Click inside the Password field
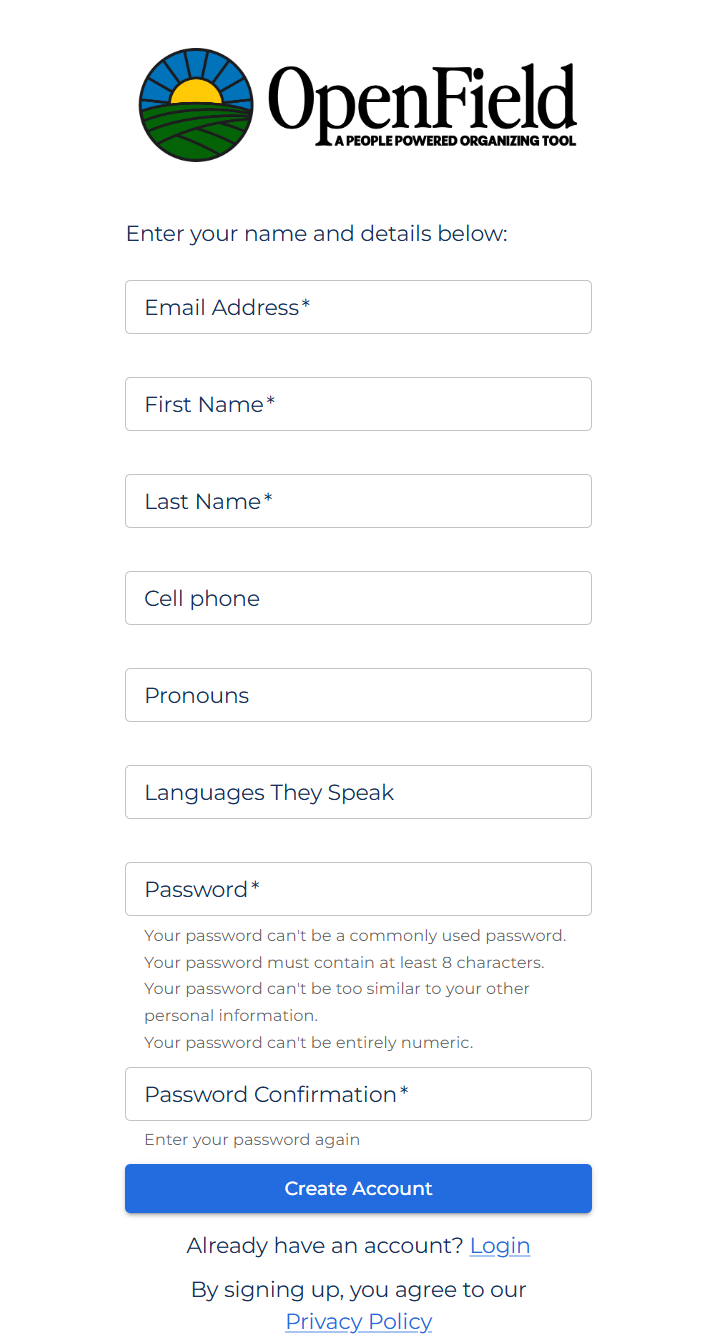The height and width of the screenshot is (1339, 714). click(358, 889)
